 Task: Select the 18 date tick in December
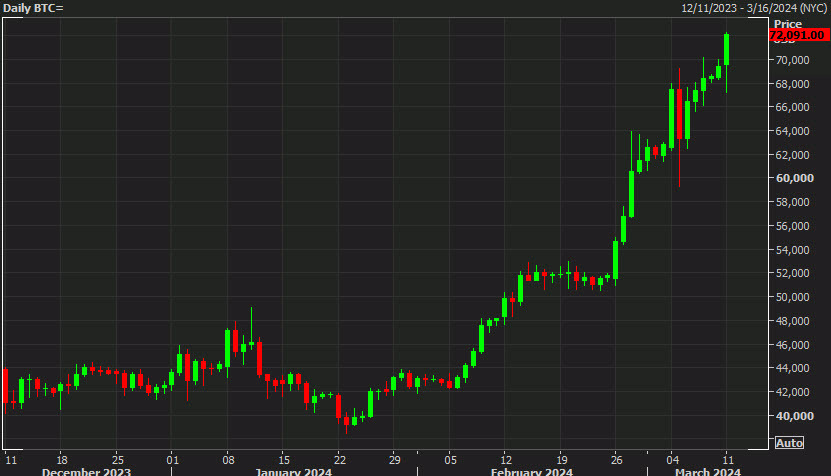coord(62,460)
